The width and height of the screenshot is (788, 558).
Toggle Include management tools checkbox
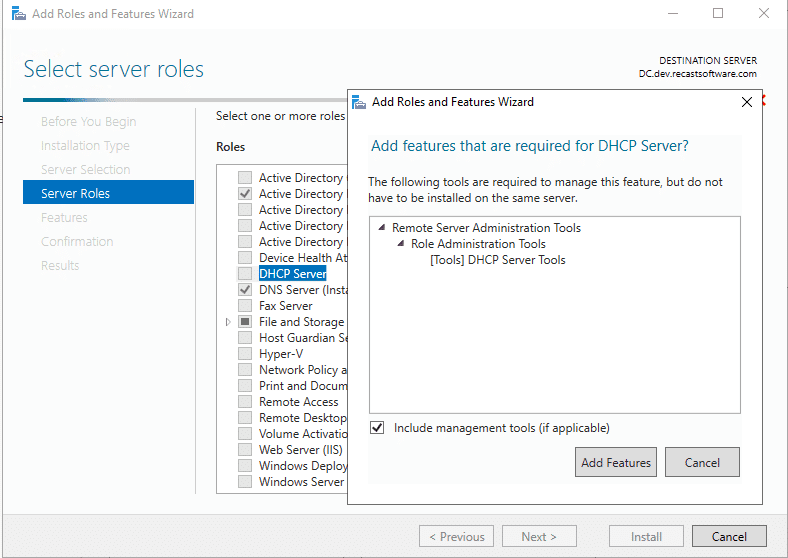(x=377, y=428)
